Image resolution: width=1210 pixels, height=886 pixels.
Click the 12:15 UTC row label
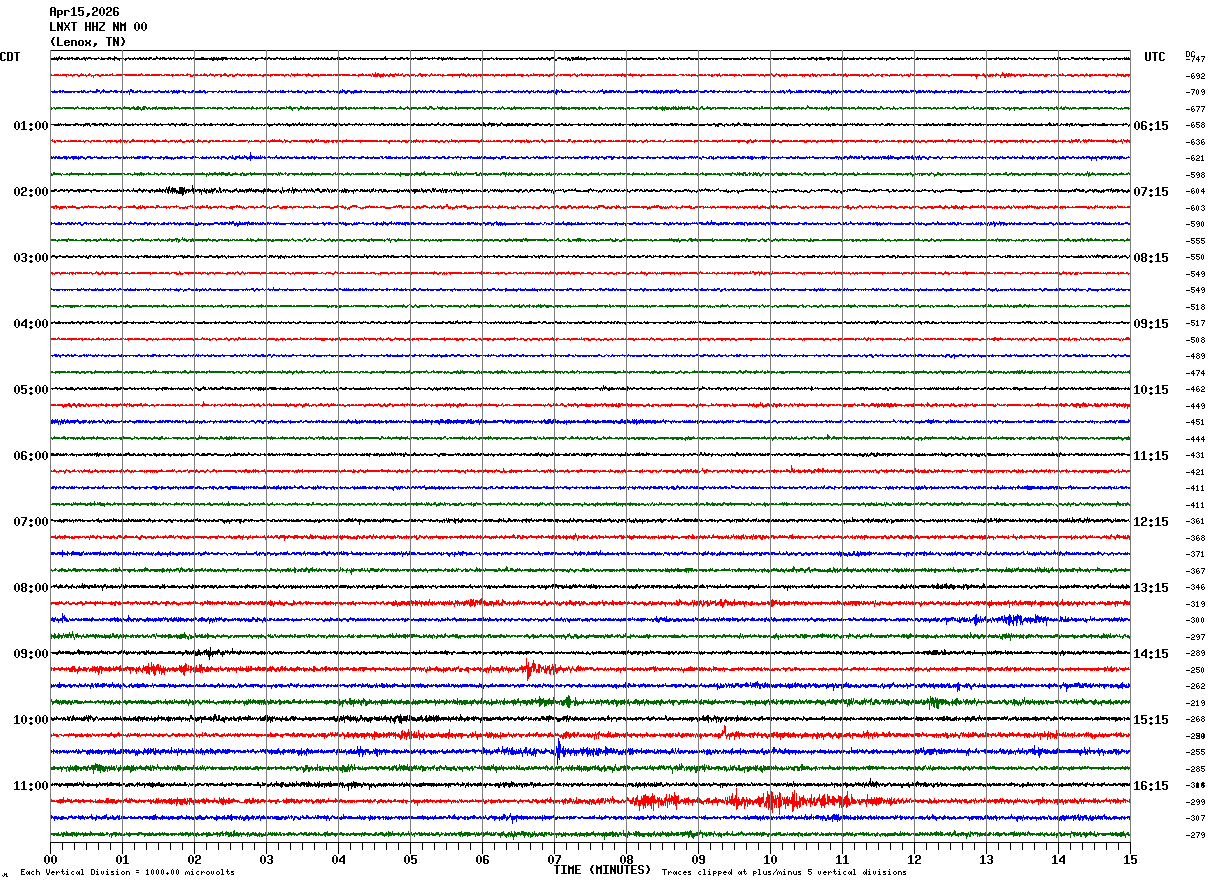pos(1151,522)
